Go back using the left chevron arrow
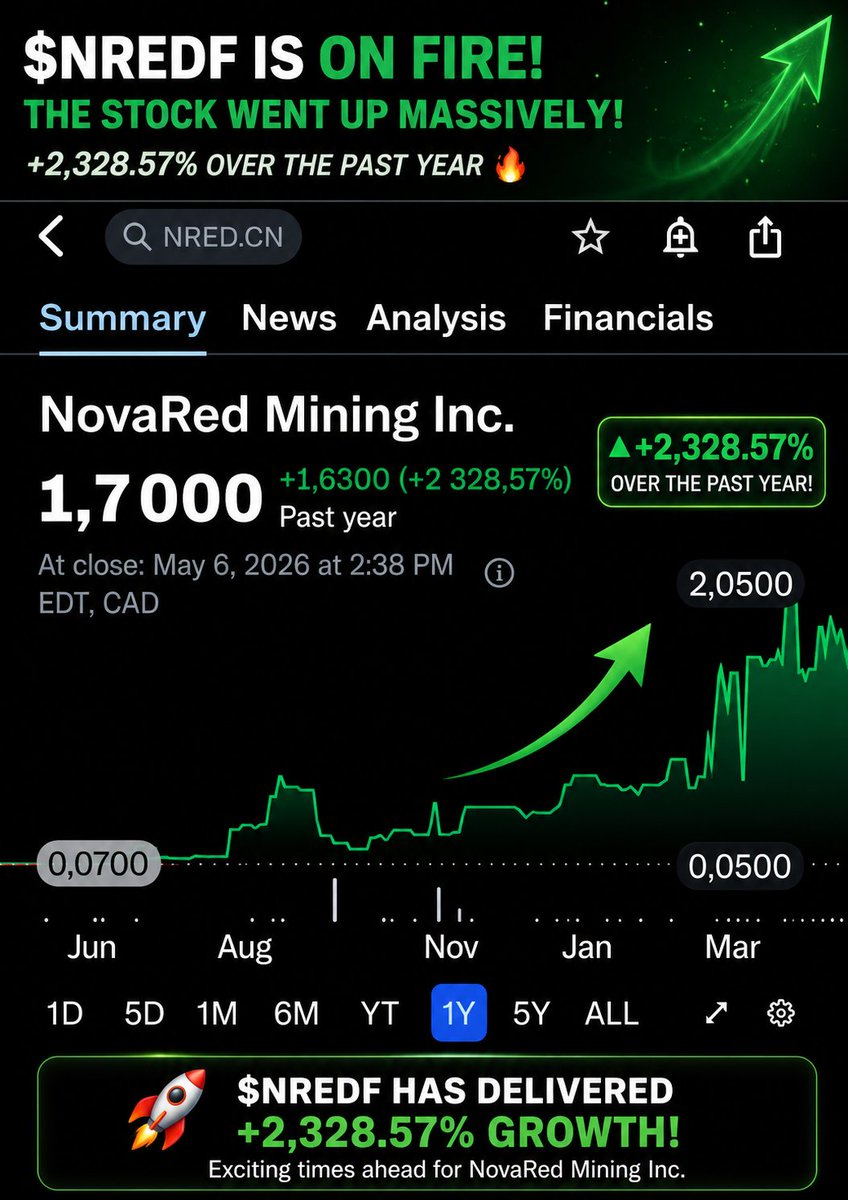The height and width of the screenshot is (1200, 848). [x=50, y=237]
